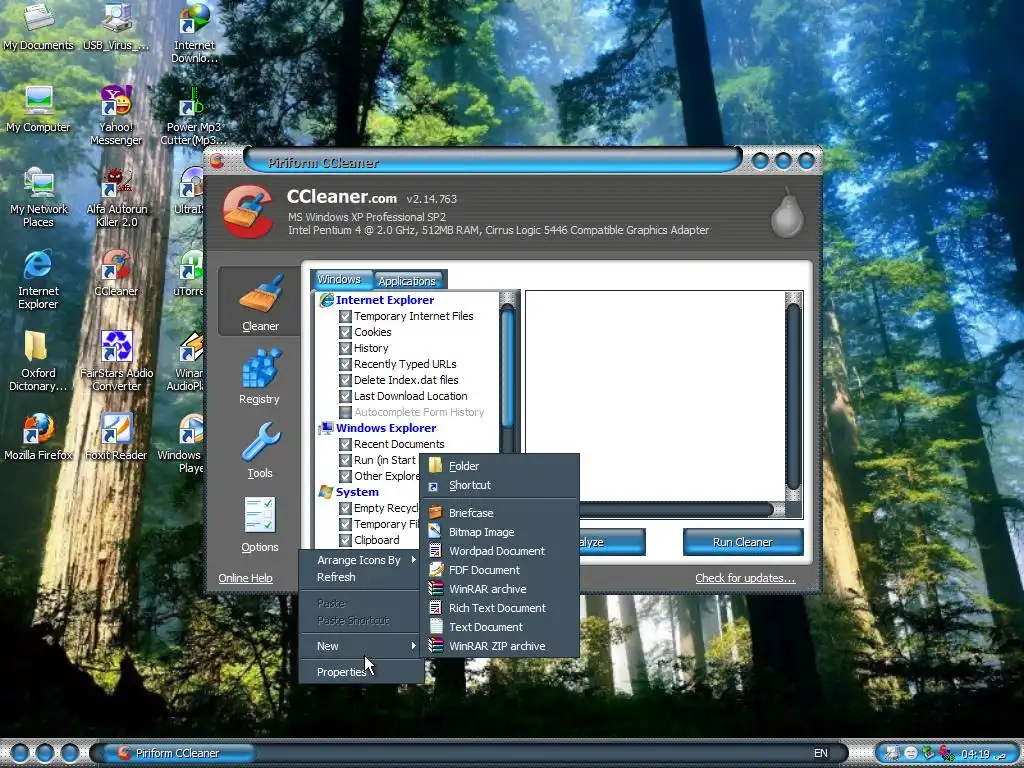1024x768 pixels.
Task: Open the Options checklist icon
Action: tap(260, 516)
